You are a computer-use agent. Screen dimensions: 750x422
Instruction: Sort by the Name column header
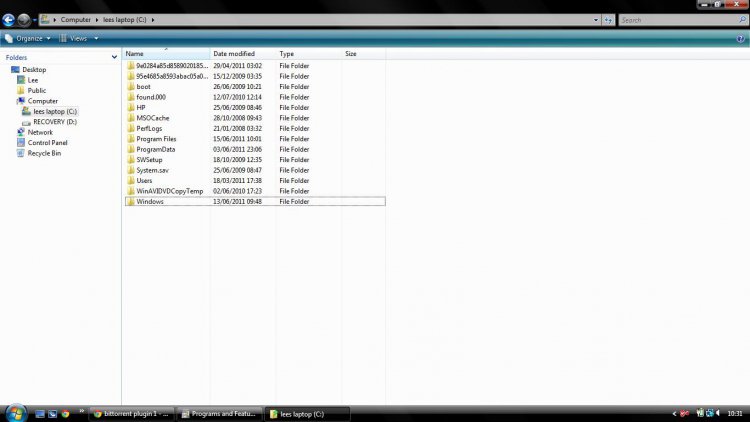pos(166,54)
